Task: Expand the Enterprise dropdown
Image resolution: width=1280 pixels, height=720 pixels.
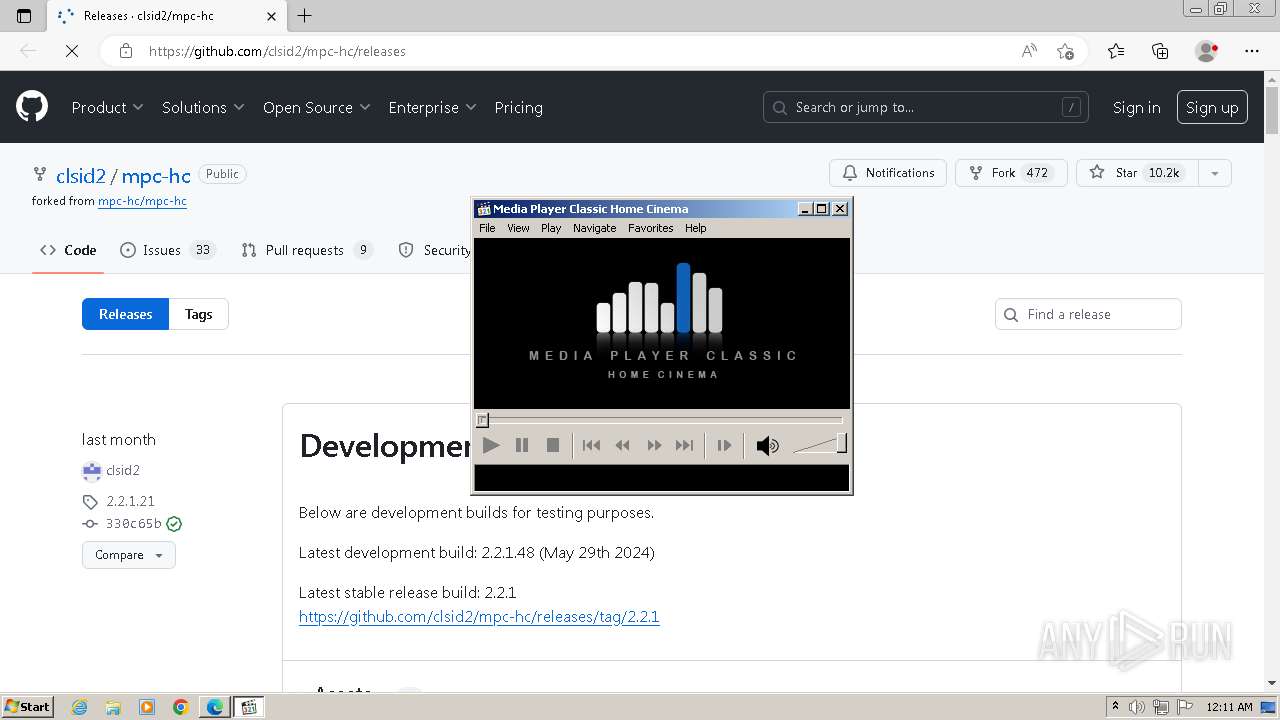Action: coord(432,107)
